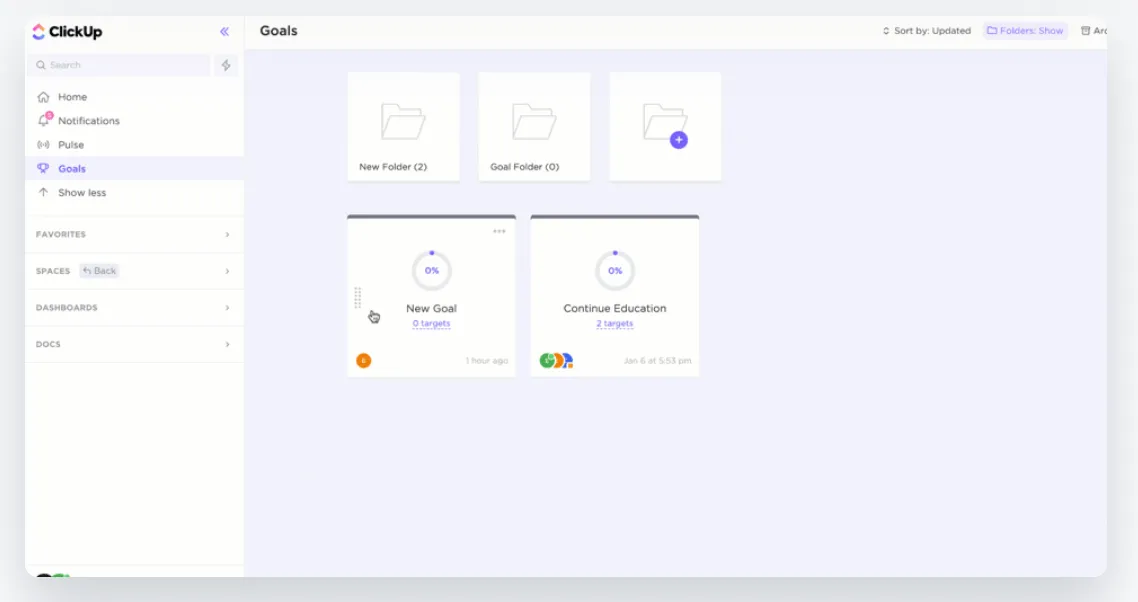The height and width of the screenshot is (602, 1138).
Task: Click the Sort by arrows icon
Action: tap(885, 30)
